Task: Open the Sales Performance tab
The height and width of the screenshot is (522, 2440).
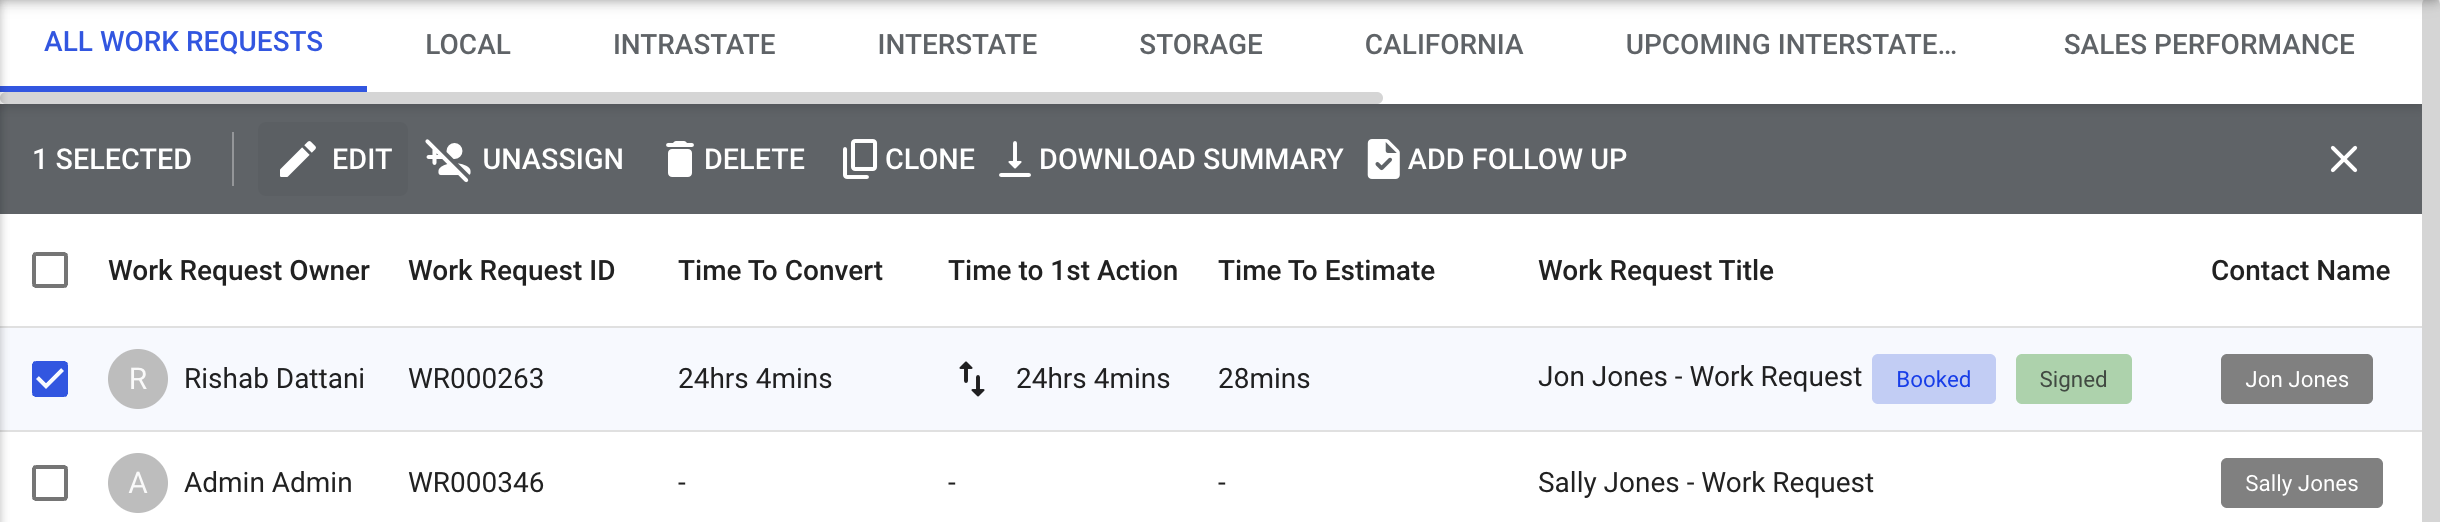Action: [x=2208, y=45]
